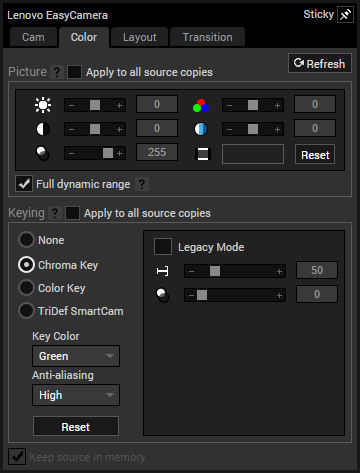The height and width of the screenshot is (473, 360).
Task: Decrease keying exposure with the minus sign
Action: click(191, 295)
